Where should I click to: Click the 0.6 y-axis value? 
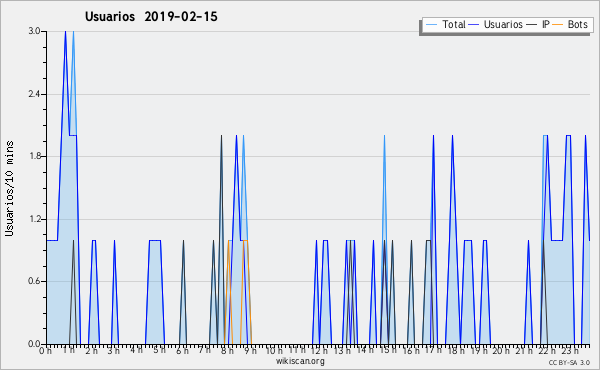pos(34,282)
